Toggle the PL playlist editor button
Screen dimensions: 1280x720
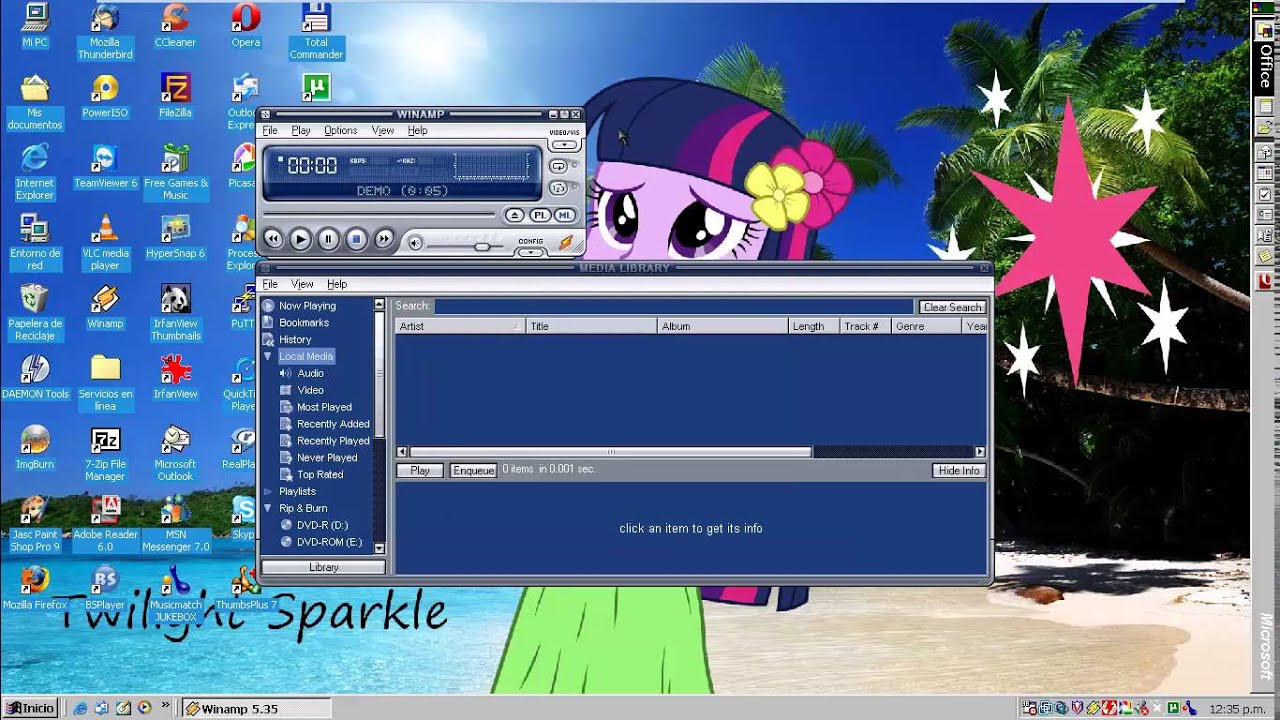[x=540, y=215]
